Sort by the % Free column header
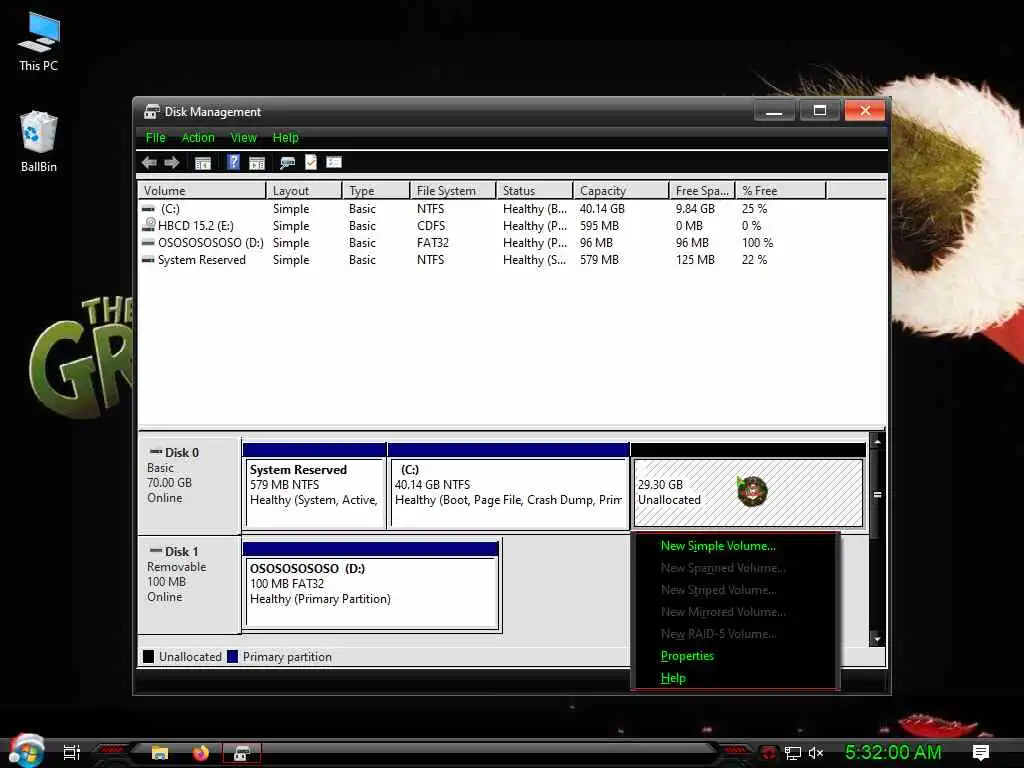 (780, 191)
